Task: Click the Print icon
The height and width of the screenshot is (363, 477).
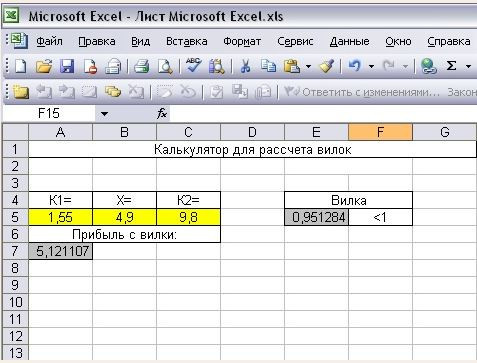Action: click(x=141, y=66)
